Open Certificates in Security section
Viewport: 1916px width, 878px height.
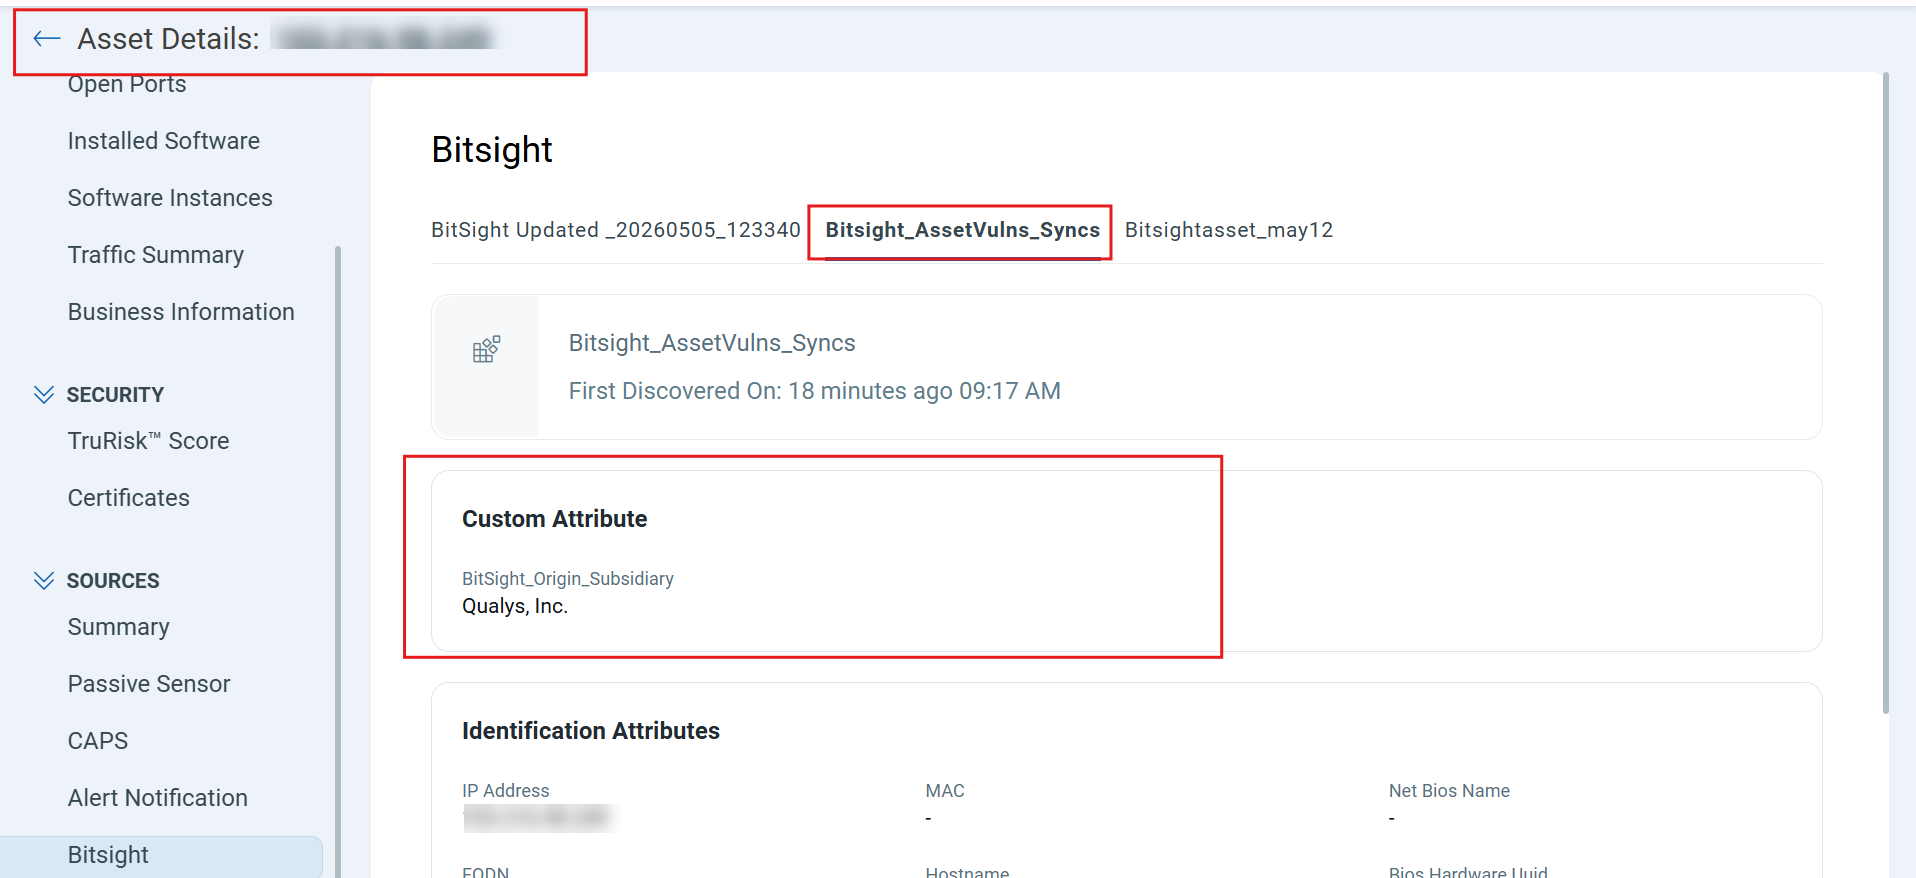coord(129,498)
